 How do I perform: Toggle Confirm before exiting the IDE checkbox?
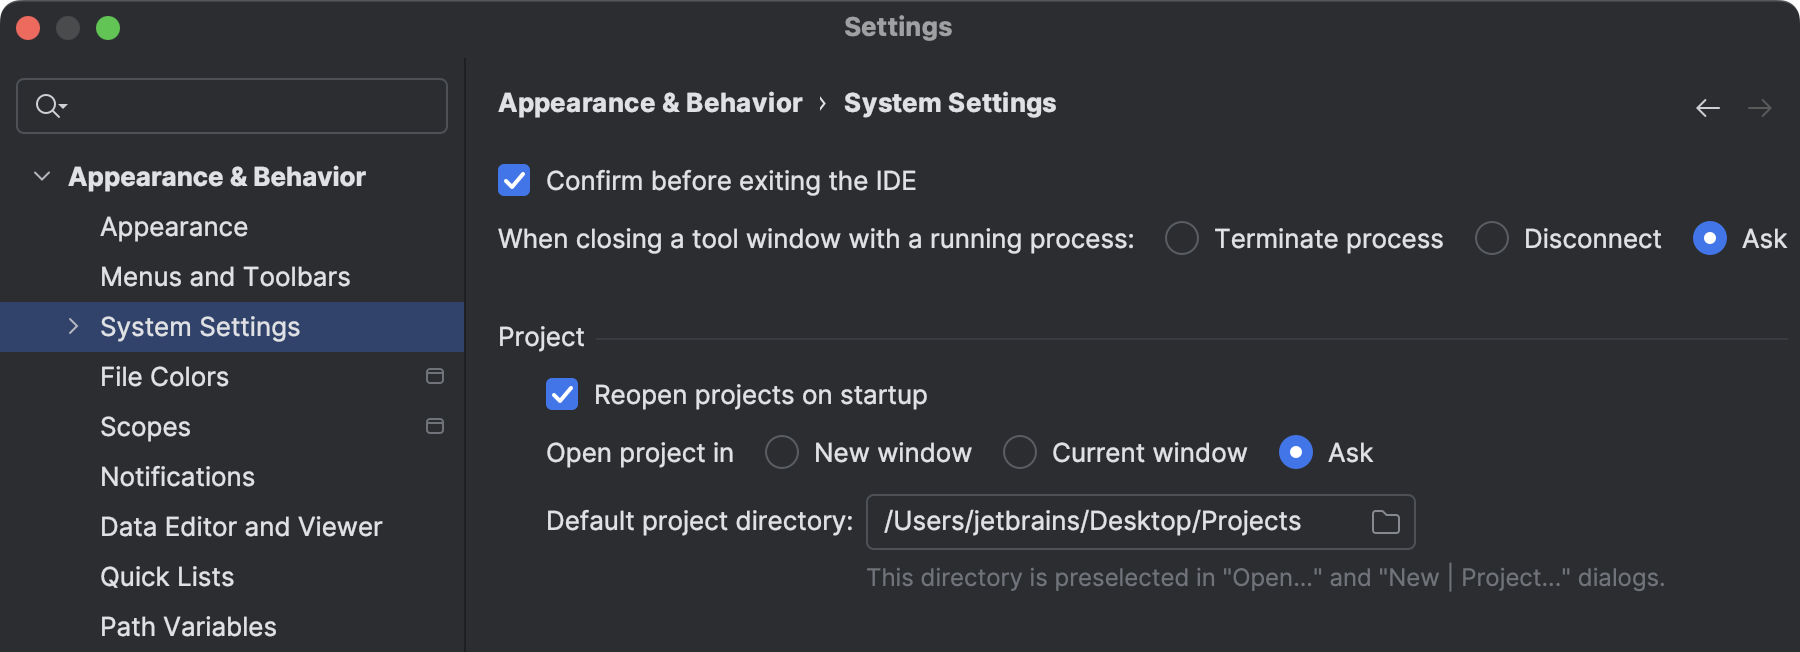pyautogui.click(x=514, y=181)
